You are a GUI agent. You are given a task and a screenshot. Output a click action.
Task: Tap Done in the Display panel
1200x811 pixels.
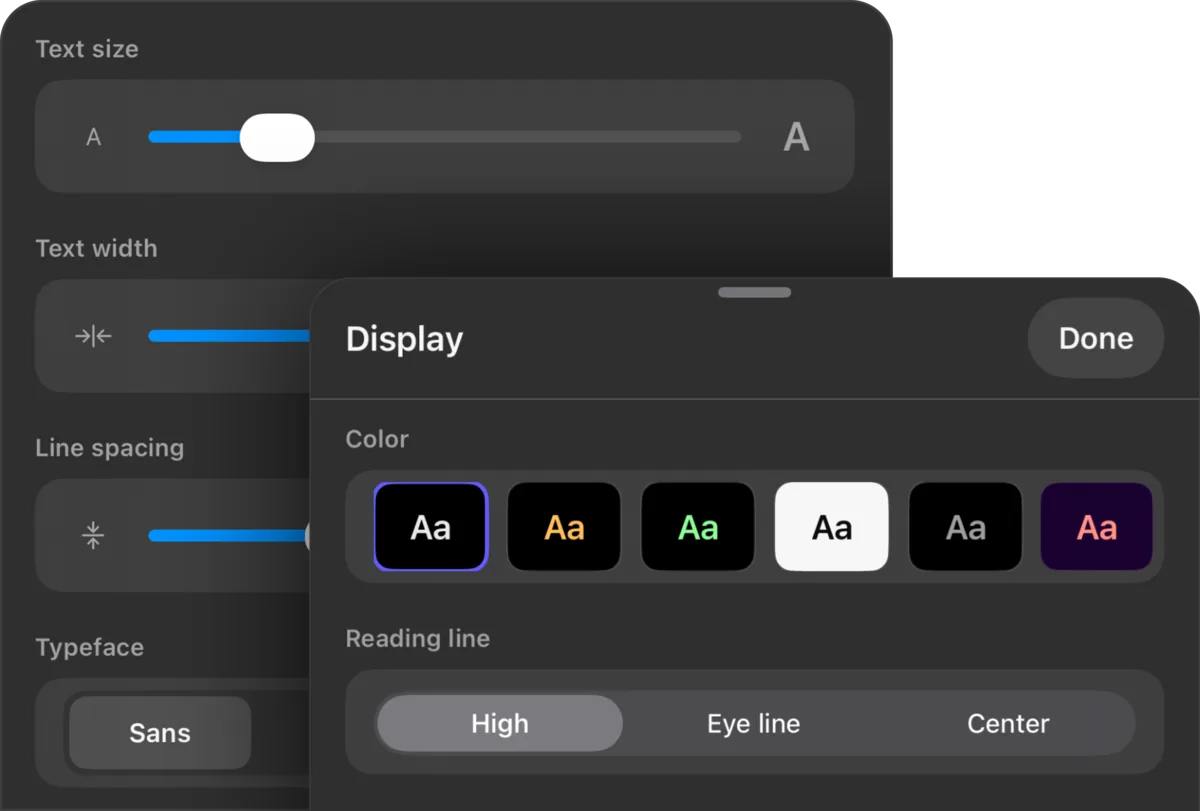[x=1096, y=338]
